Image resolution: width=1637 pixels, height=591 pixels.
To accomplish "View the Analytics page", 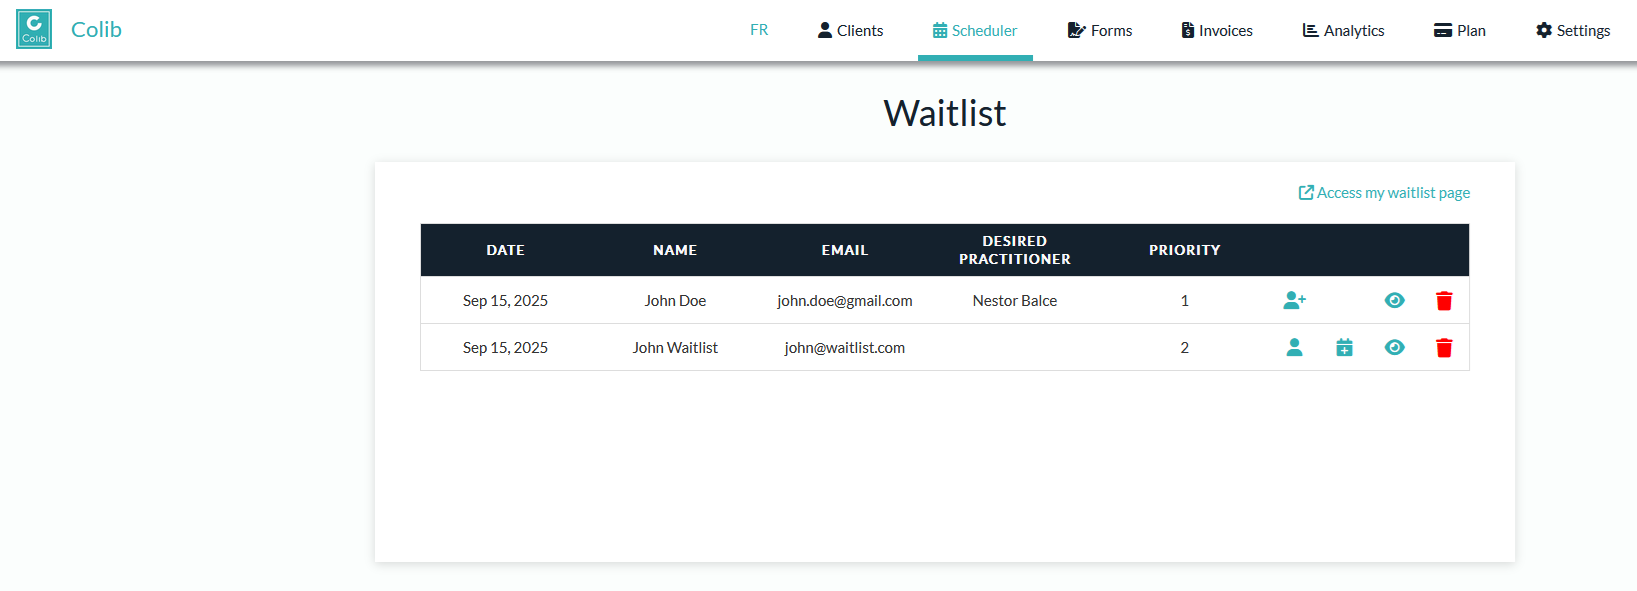I will (x=1343, y=30).
